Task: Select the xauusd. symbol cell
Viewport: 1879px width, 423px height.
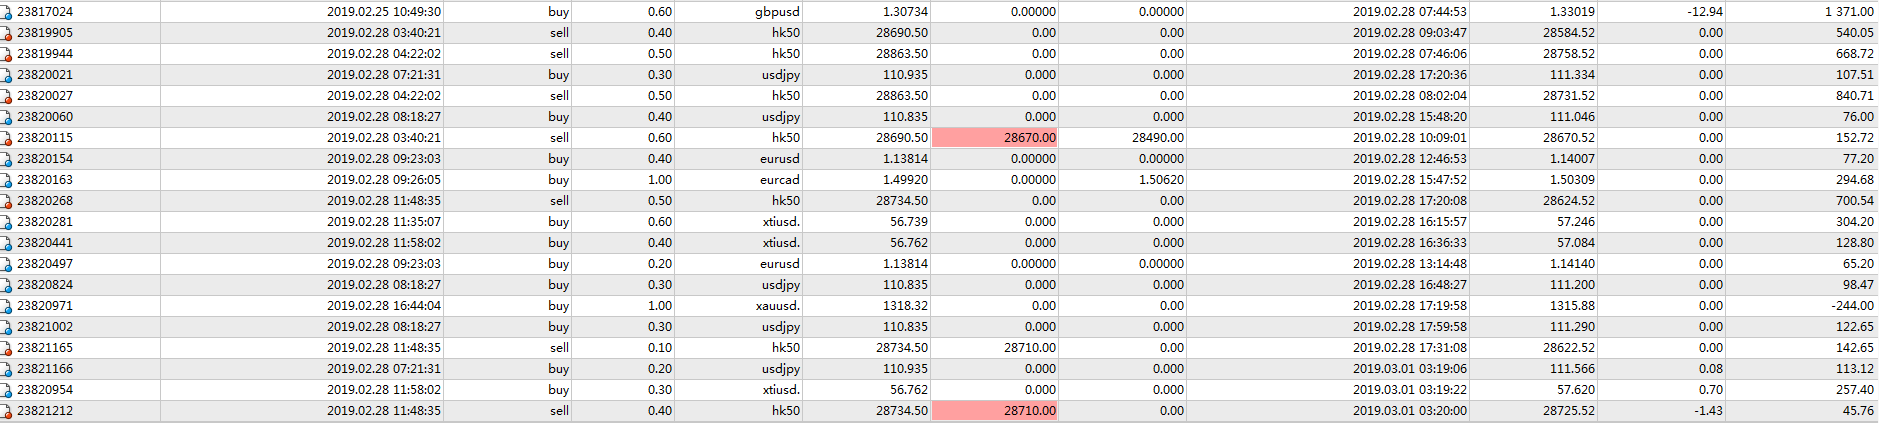Action: click(x=778, y=306)
